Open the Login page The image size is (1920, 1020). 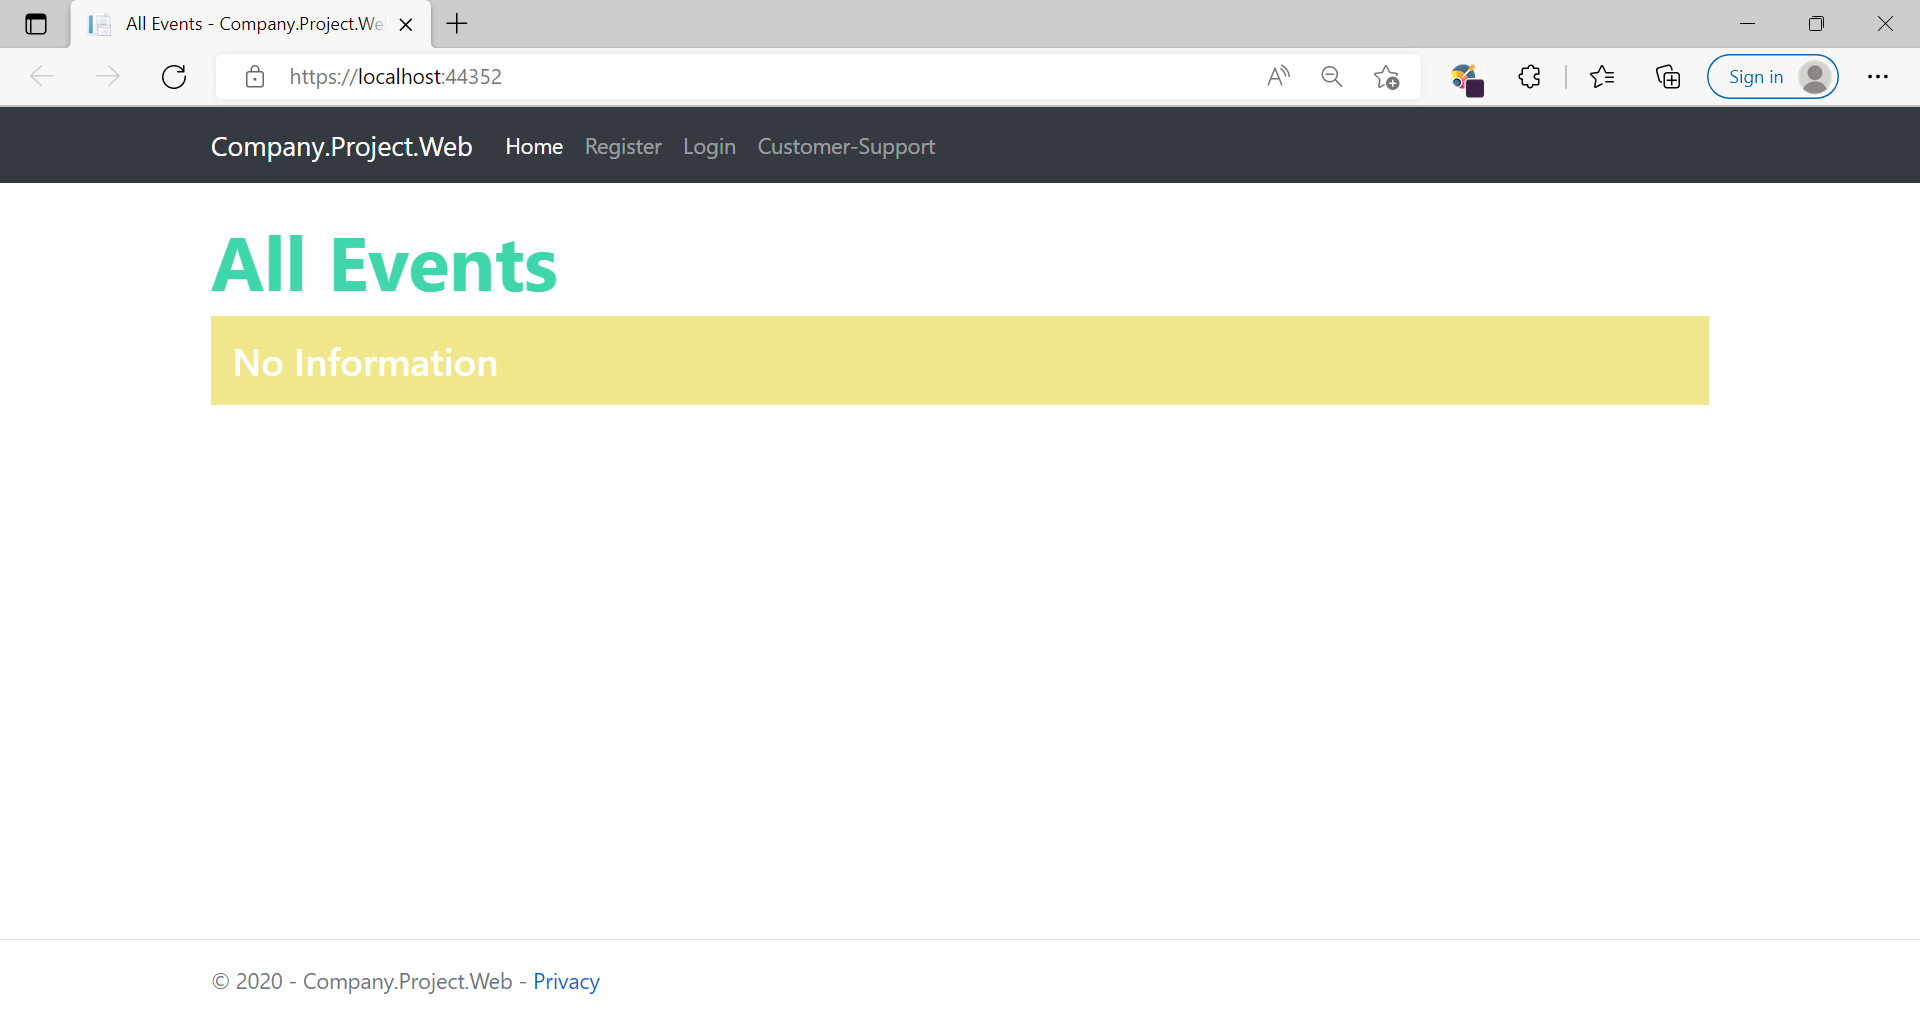pyautogui.click(x=709, y=146)
